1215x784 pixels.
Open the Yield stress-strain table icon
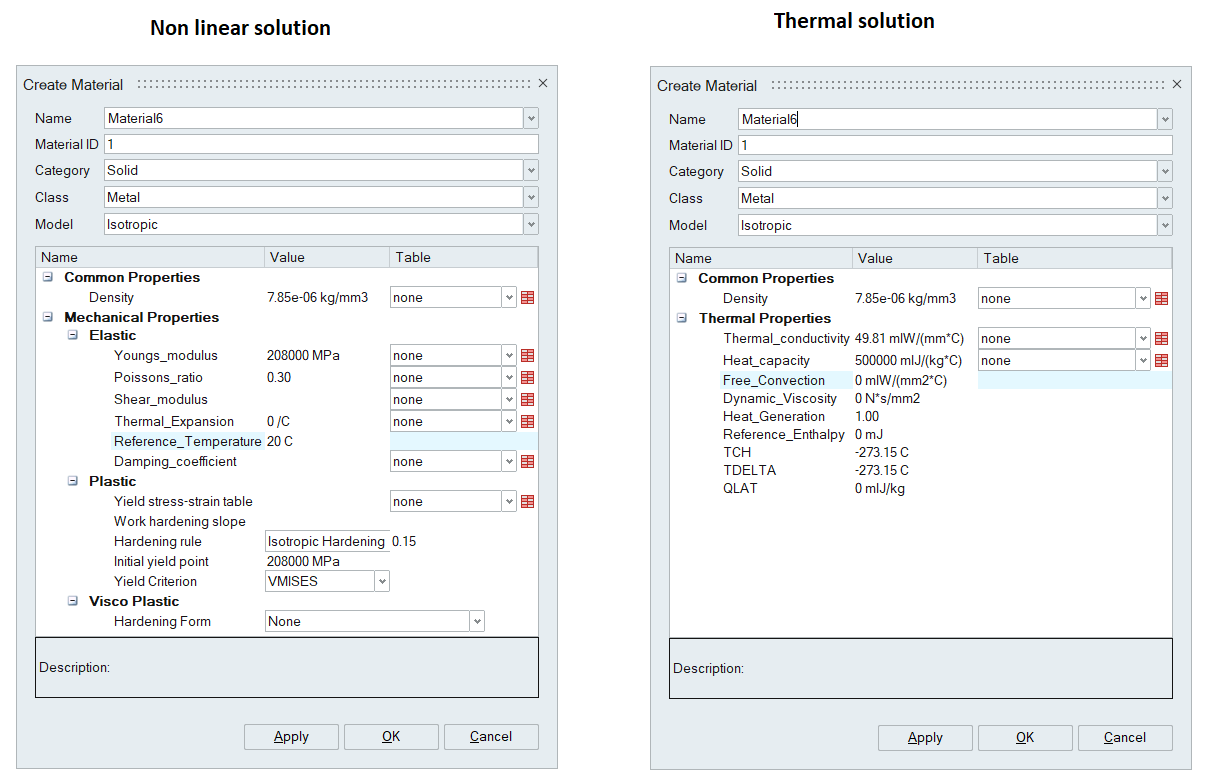point(528,502)
